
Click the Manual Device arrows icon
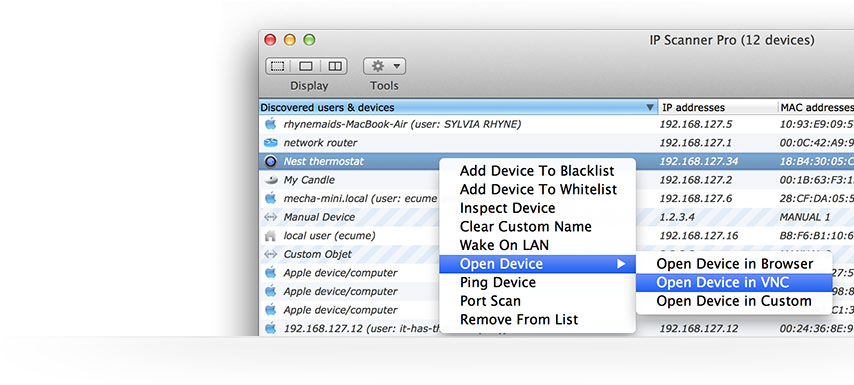pos(271,217)
